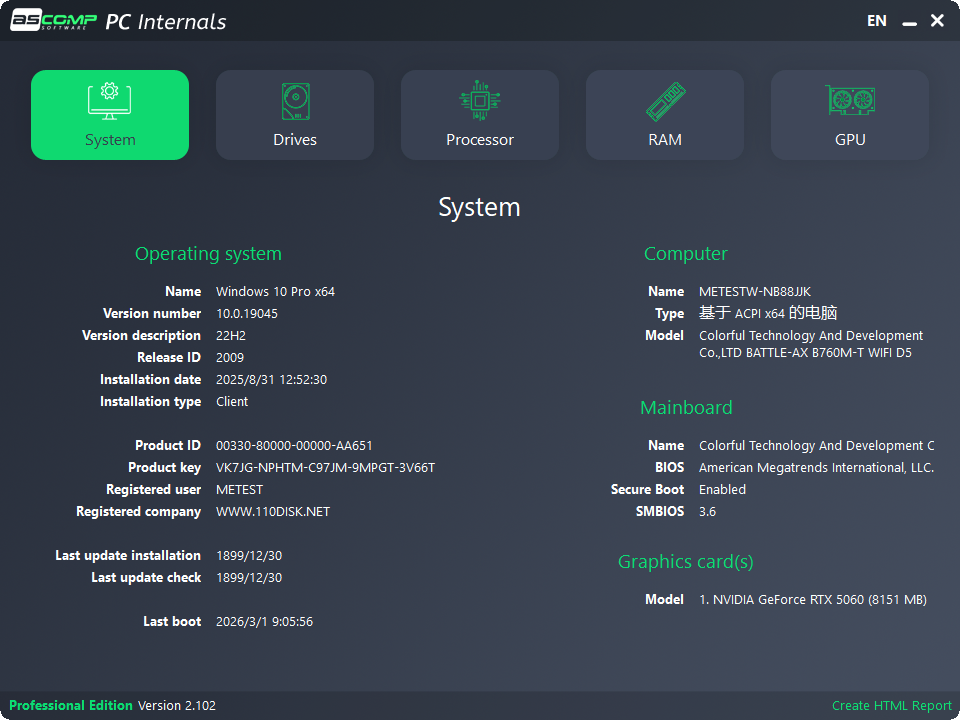Screen dimensions: 960x720
Task: Open the EN language selector
Action: [876, 20]
